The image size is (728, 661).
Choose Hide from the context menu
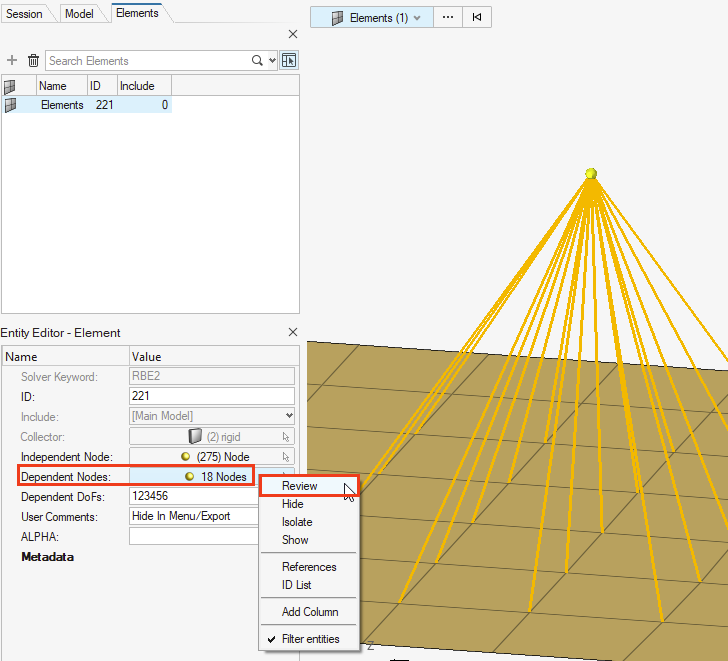point(292,504)
